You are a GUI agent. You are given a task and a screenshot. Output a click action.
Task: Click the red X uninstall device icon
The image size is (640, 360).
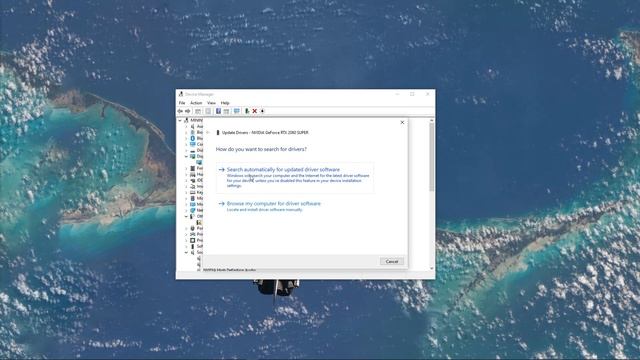tap(255, 111)
